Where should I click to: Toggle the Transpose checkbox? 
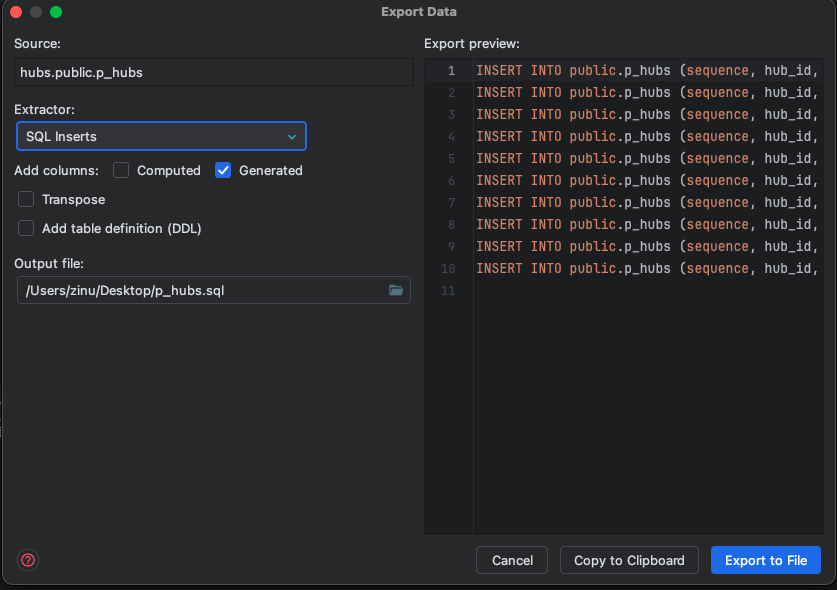click(x=26, y=199)
